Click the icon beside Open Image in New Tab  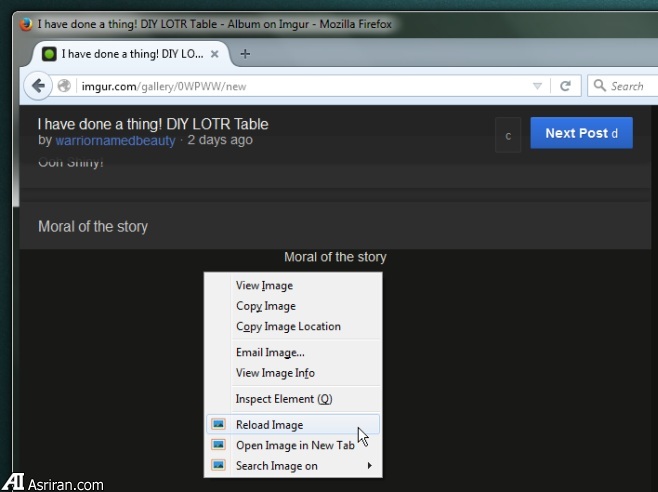[218, 445]
